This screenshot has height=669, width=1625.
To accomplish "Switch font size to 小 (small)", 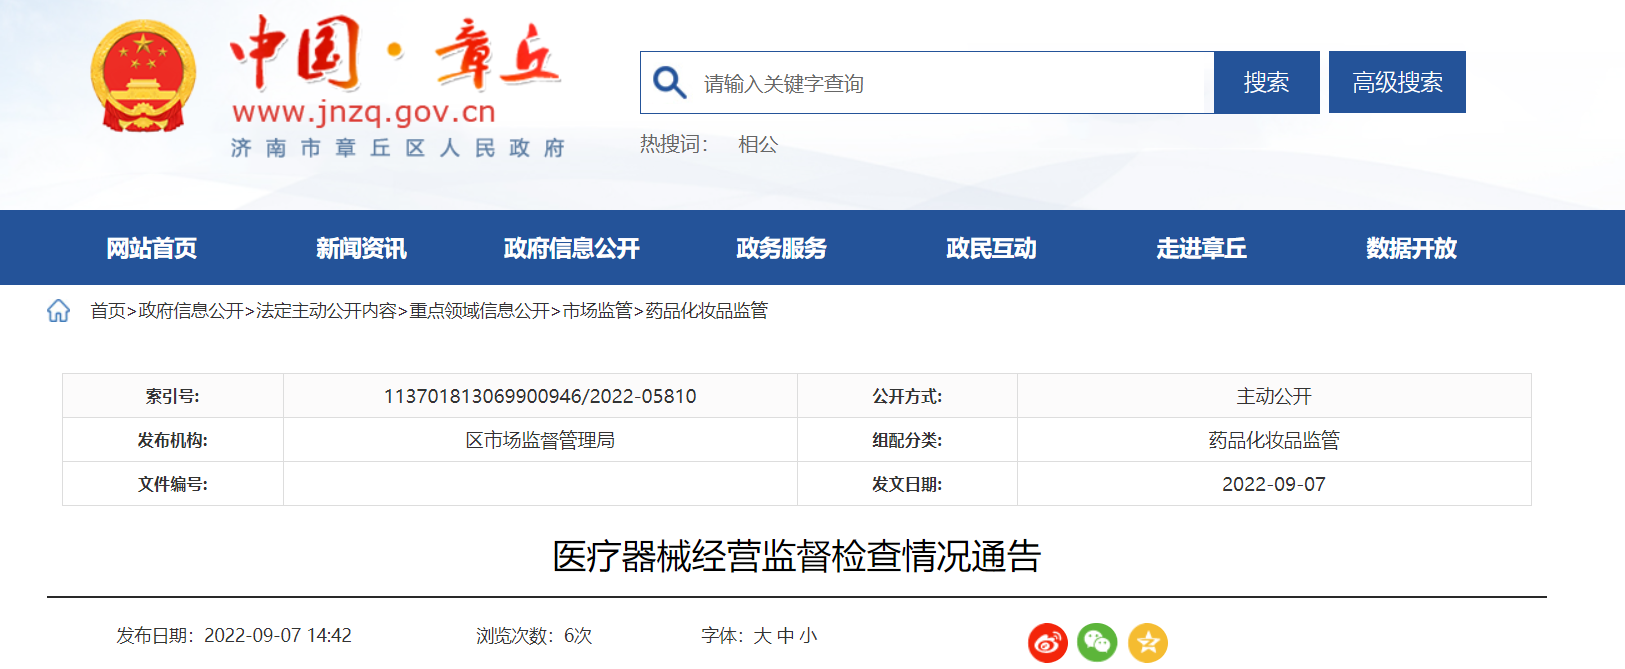I will 808,636.
